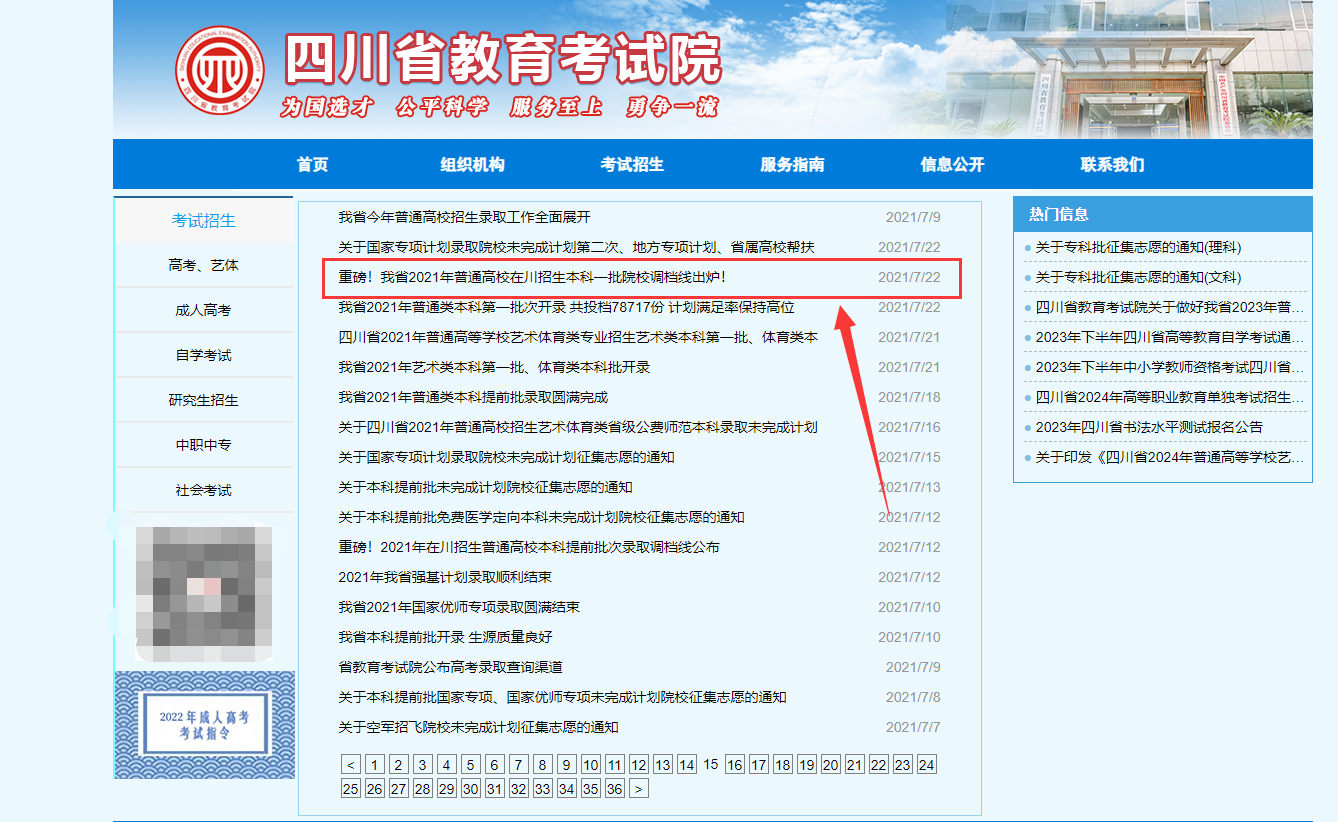The image size is (1338, 822).
Task: Click the blurred image in the sidebar
Action: point(204,594)
